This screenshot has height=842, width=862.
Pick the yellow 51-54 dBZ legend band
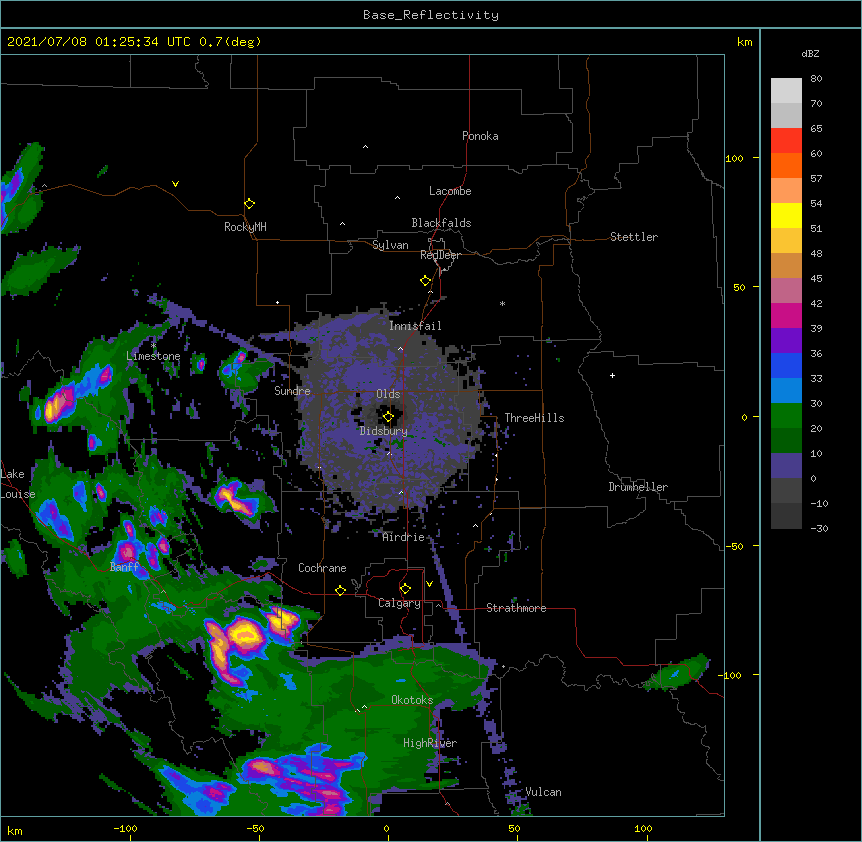[x=786, y=215]
